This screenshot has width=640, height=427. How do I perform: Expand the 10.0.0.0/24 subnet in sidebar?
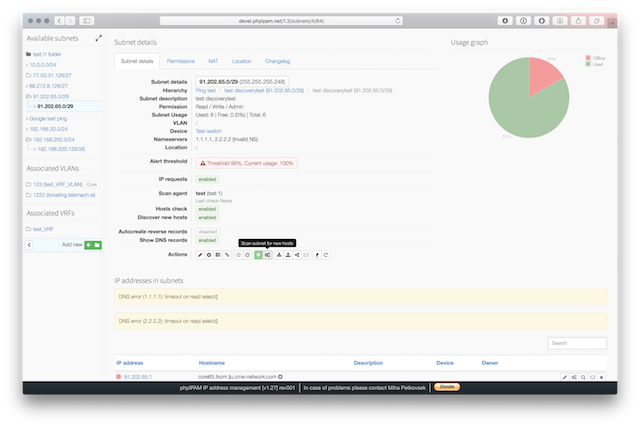[x=48, y=63]
